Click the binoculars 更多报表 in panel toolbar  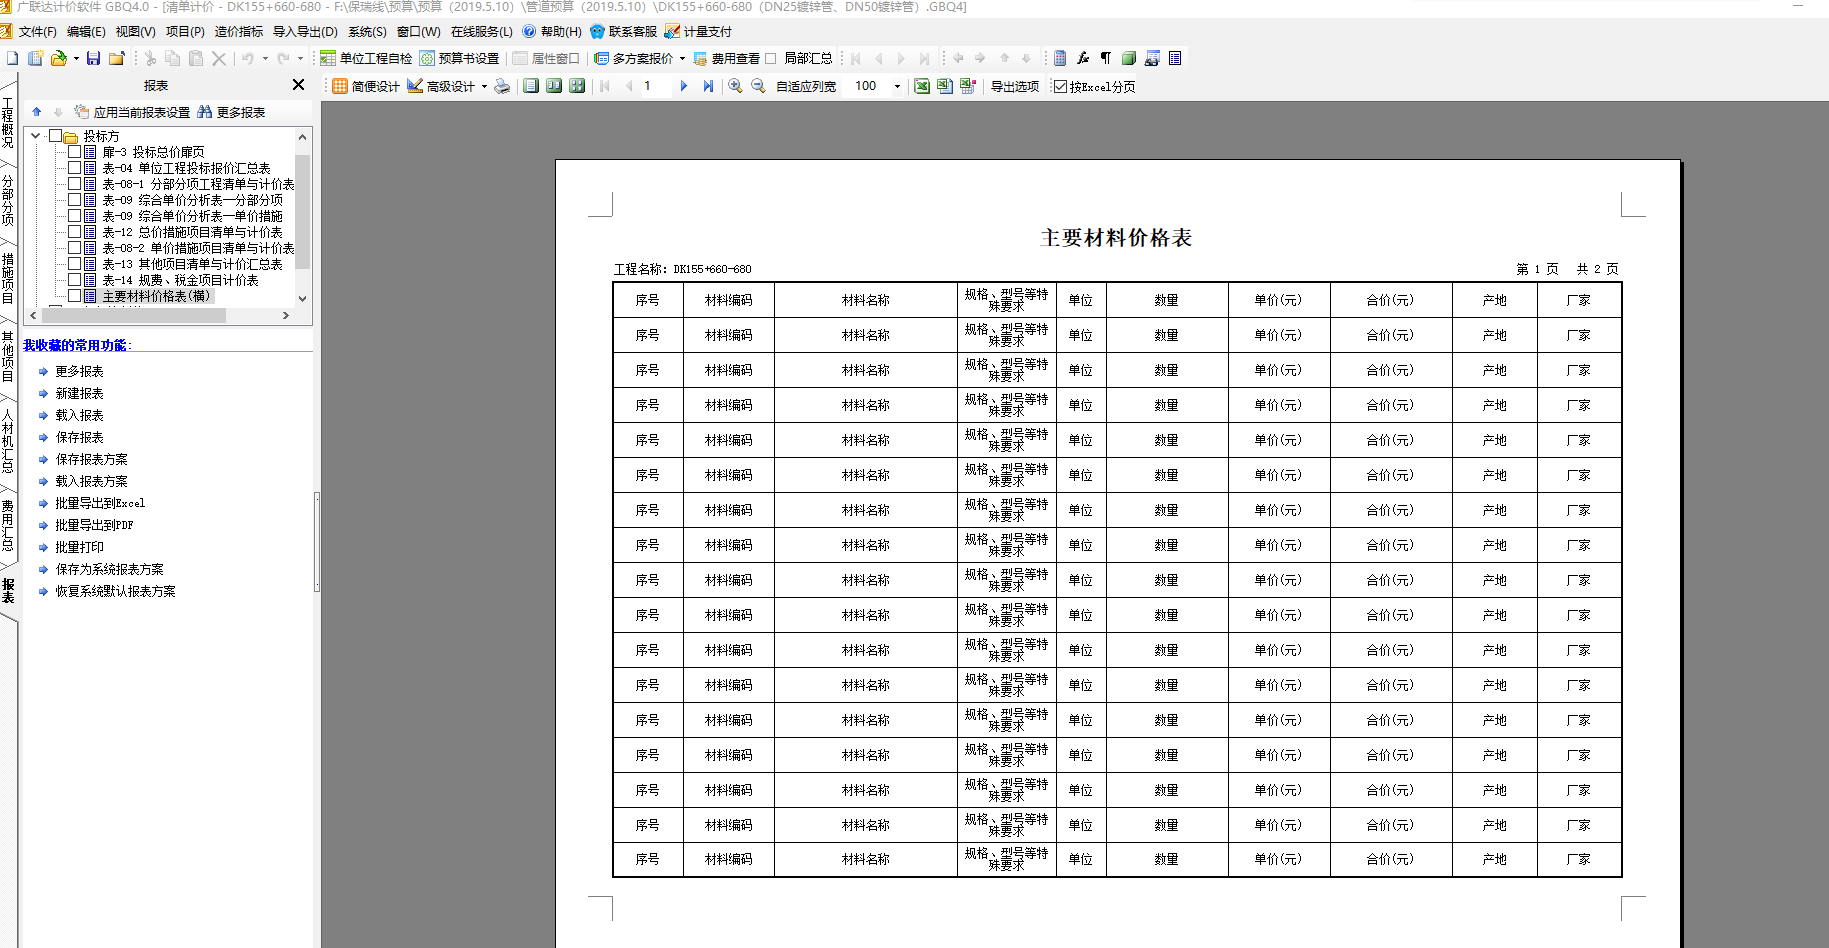pyautogui.click(x=231, y=112)
